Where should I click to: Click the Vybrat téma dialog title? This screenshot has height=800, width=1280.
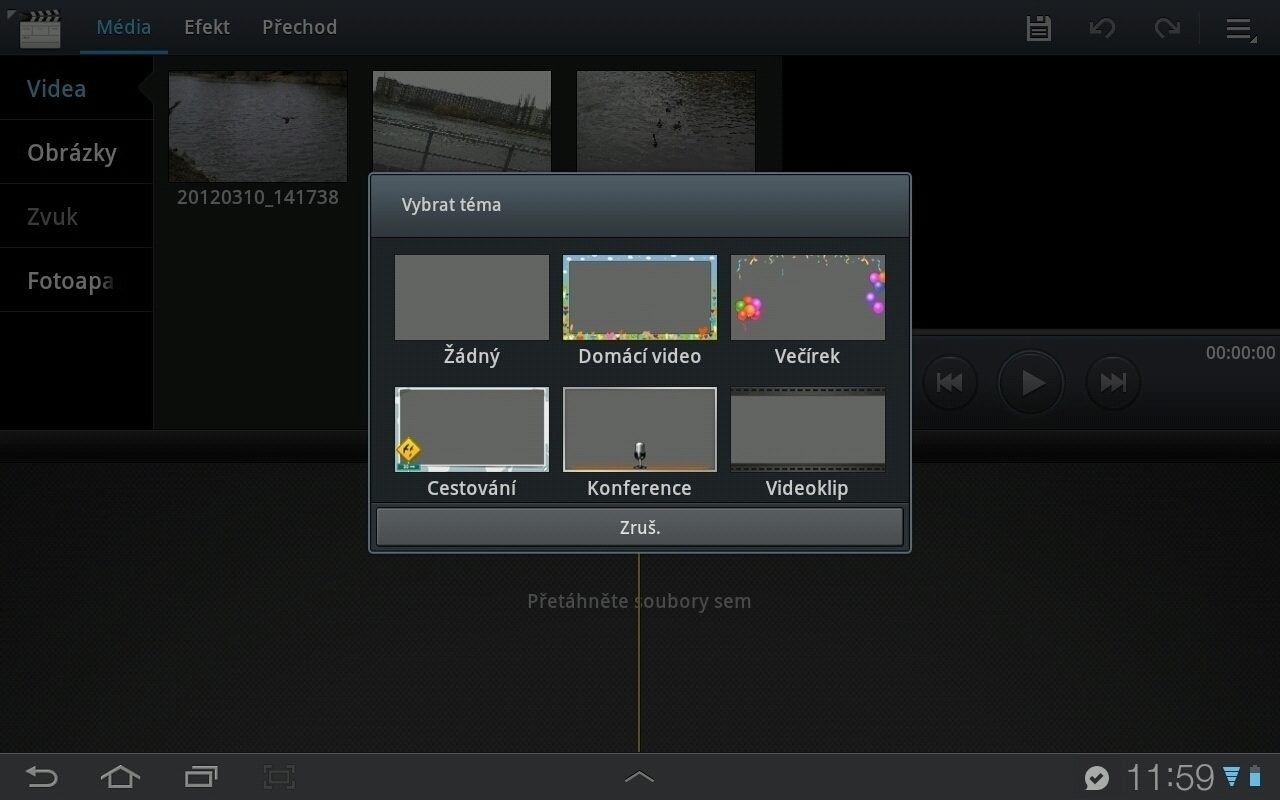pos(451,205)
